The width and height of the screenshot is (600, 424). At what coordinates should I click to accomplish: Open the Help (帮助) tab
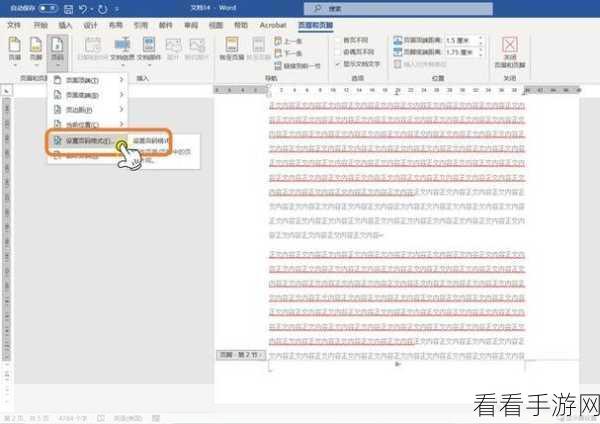pos(241,25)
